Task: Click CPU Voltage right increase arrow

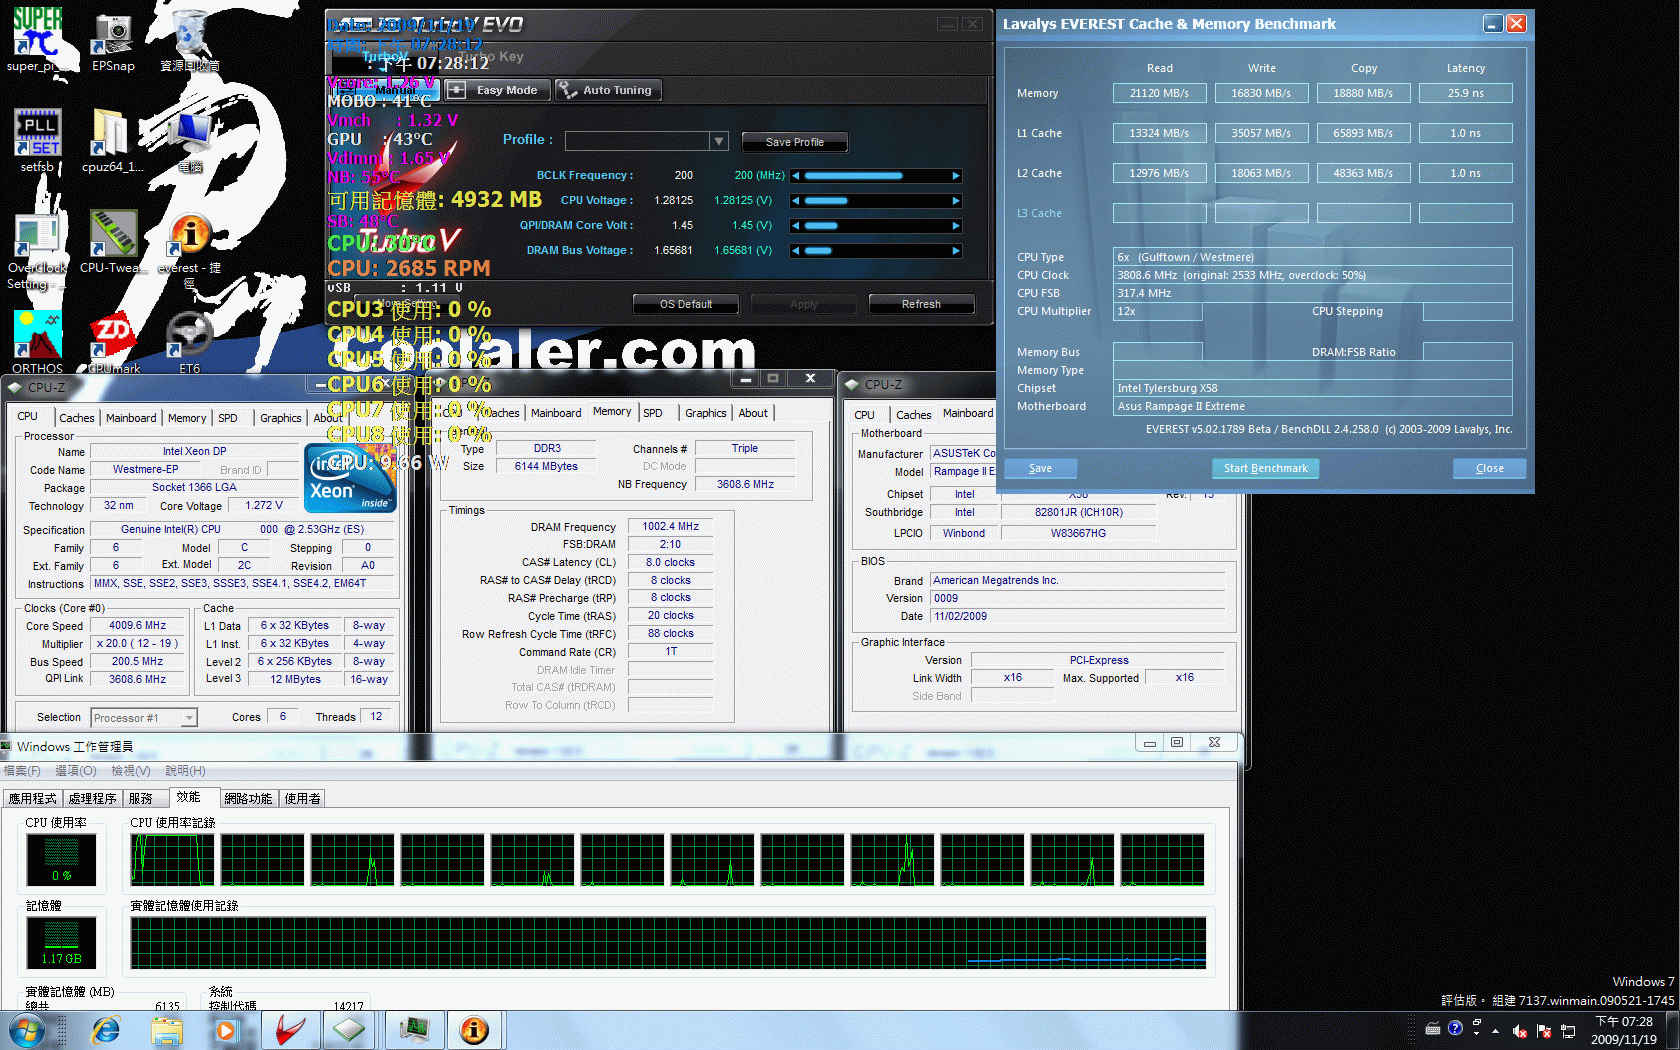Action: [956, 201]
